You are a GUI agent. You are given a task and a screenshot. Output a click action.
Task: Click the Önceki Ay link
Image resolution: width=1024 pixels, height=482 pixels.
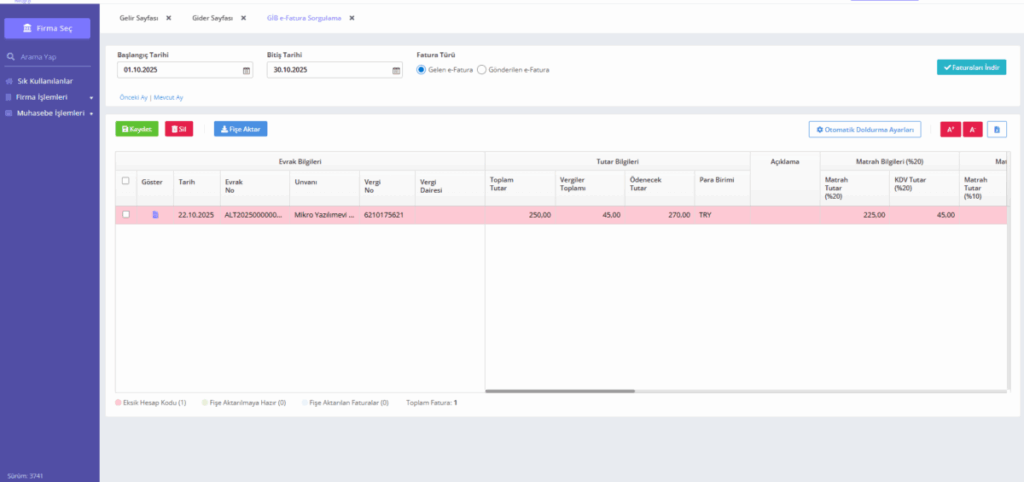pyautogui.click(x=133, y=97)
